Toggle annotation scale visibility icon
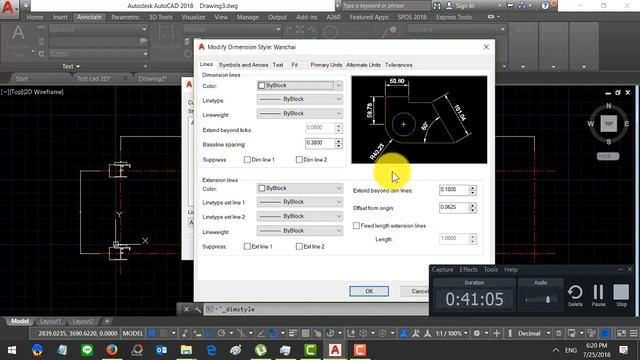The height and width of the screenshot is (360, 640). [404, 333]
